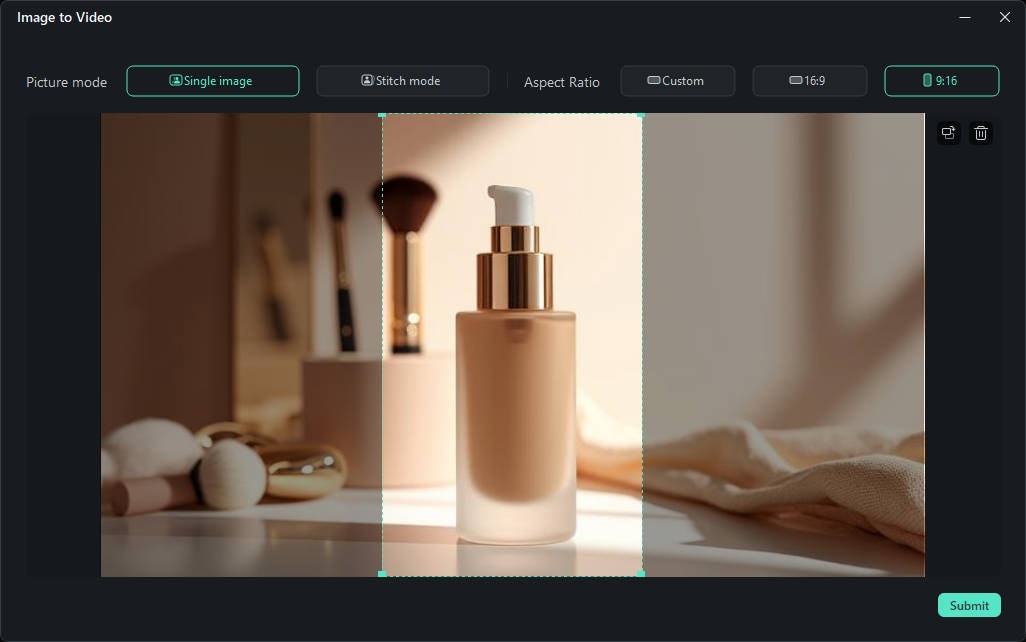Click the Submit button

coord(968,605)
